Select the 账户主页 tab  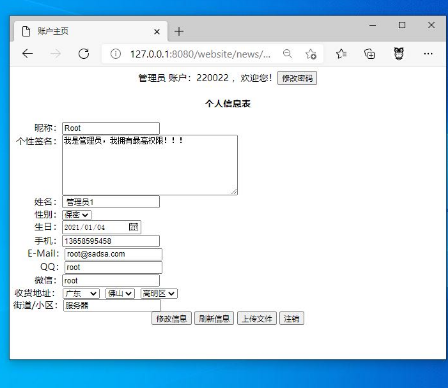[90, 31]
